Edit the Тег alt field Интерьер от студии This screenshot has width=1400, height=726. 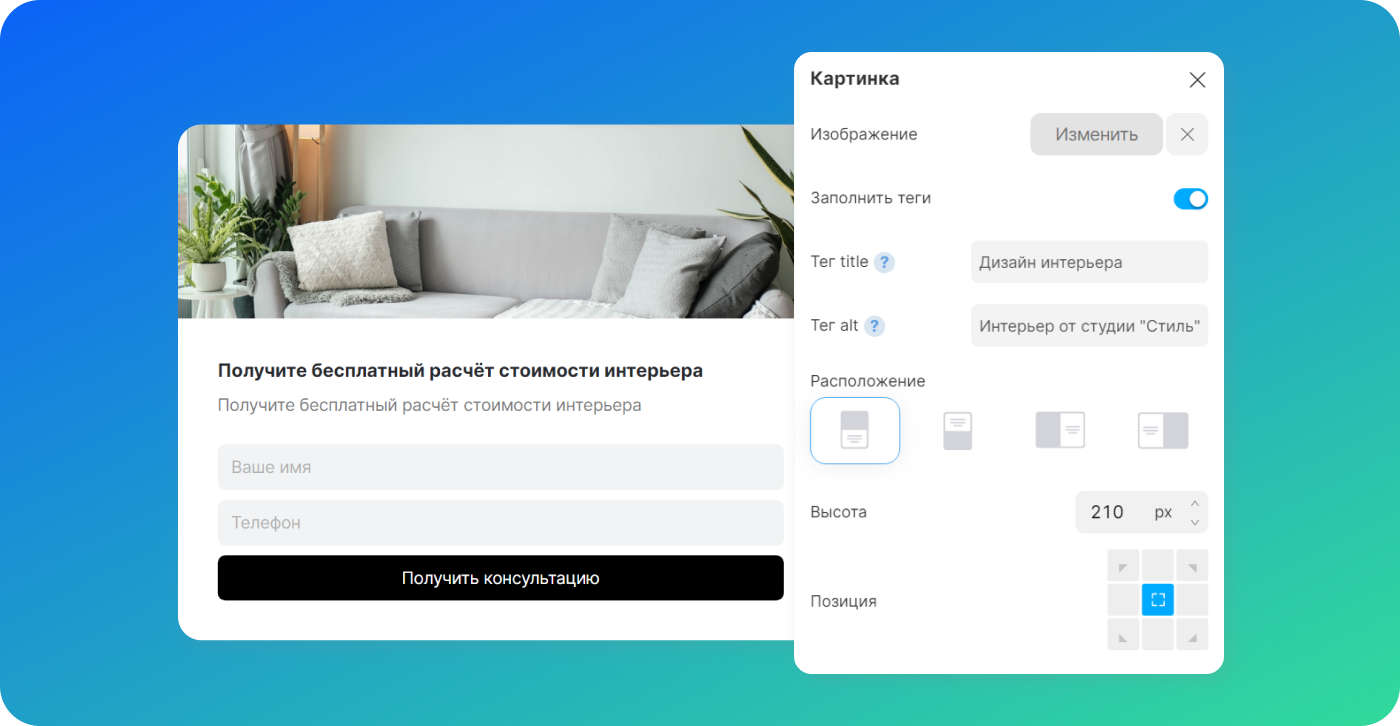click(1089, 326)
